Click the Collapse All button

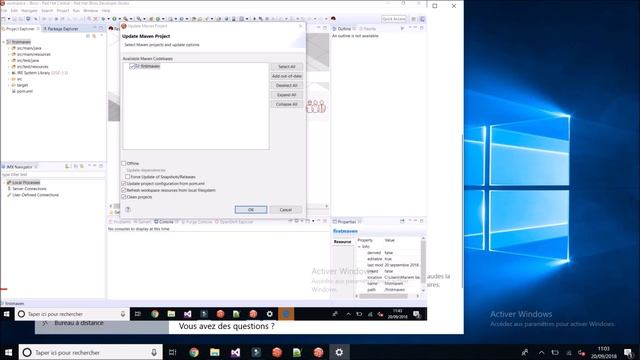[x=287, y=104]
